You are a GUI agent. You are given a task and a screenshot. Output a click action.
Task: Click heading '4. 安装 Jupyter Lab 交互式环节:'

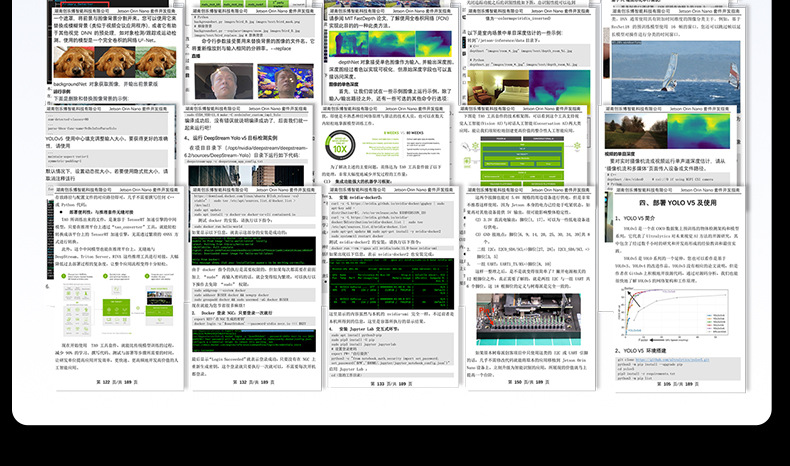[x=365, y=328]
